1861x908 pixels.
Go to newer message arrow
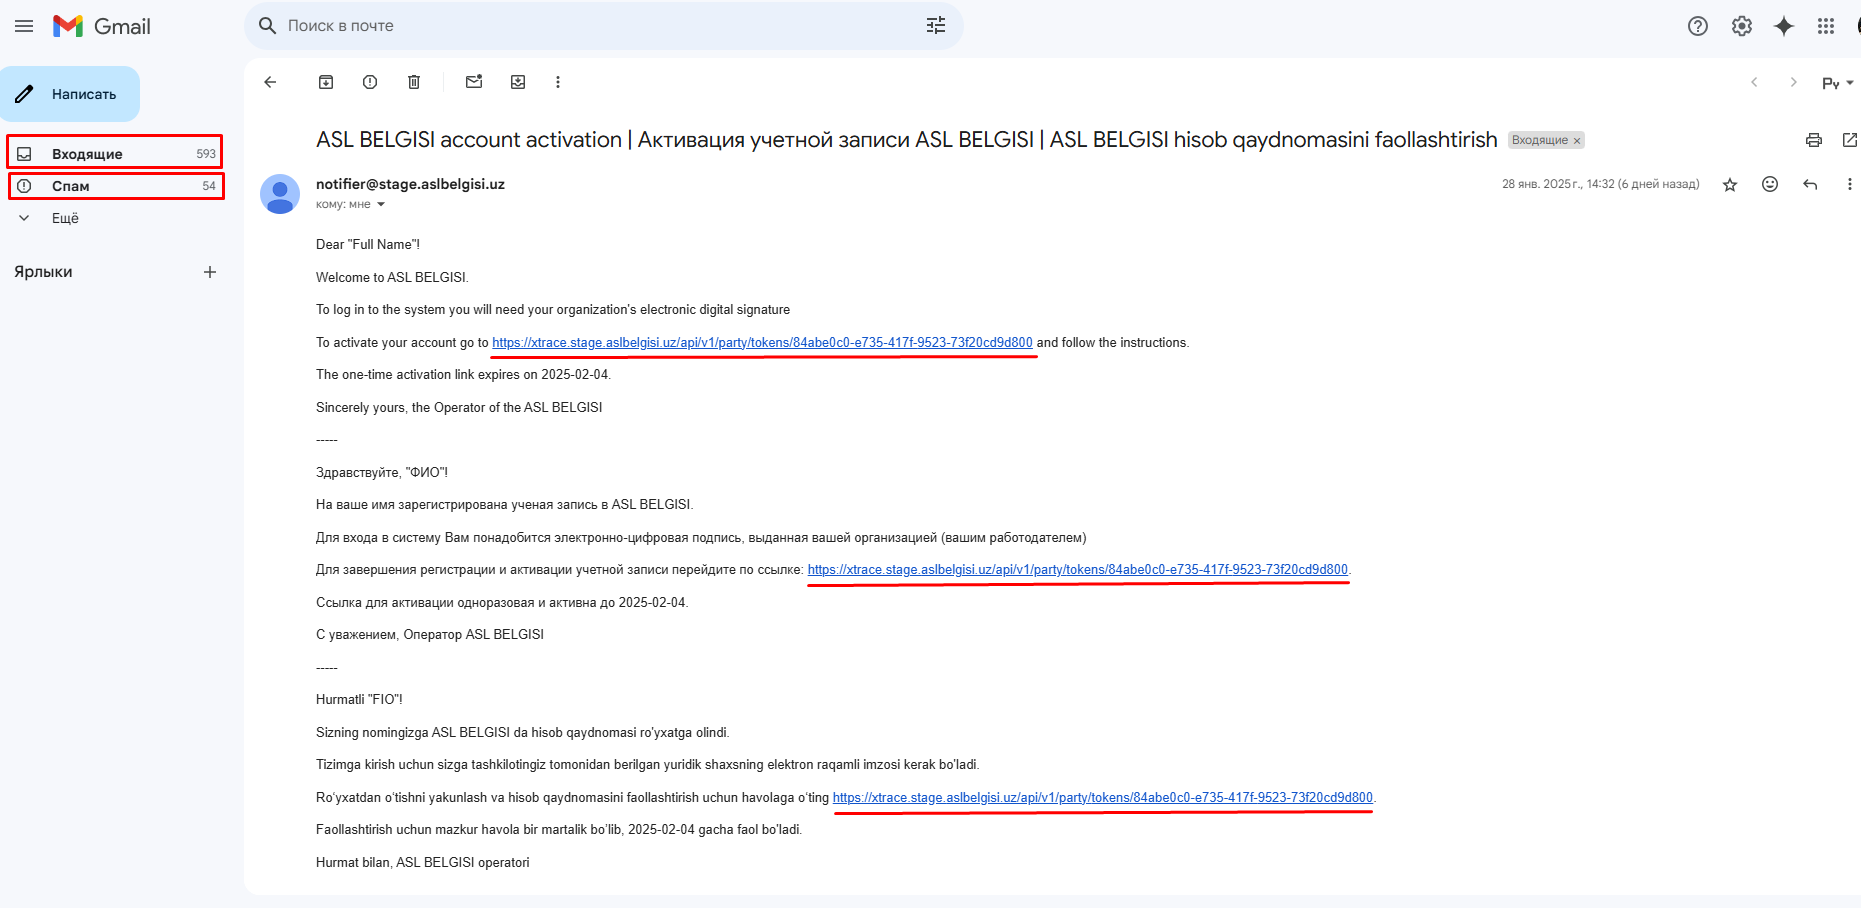click(1754, 82)
